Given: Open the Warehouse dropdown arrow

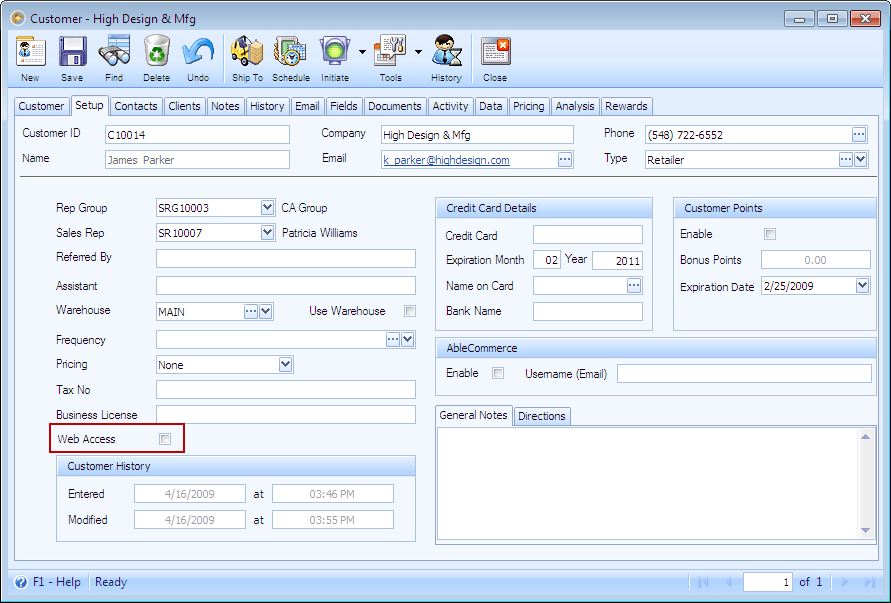Looking at the screenshot, I should tap(265, 311).
